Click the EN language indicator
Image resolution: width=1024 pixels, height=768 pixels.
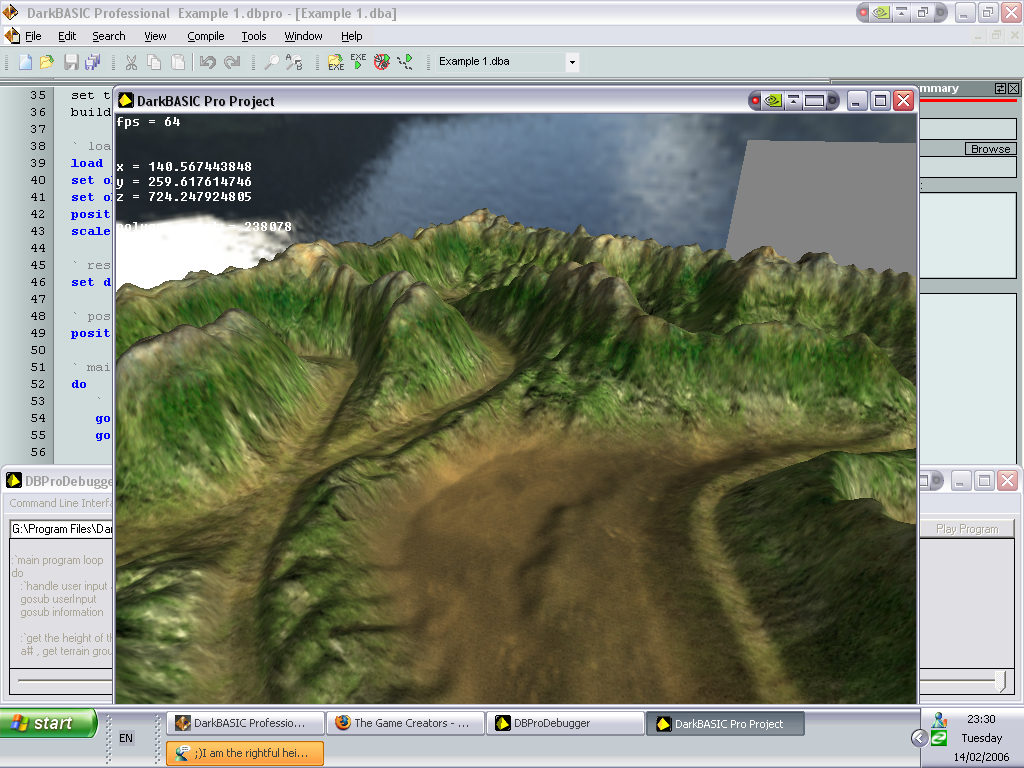coord(126,738)
